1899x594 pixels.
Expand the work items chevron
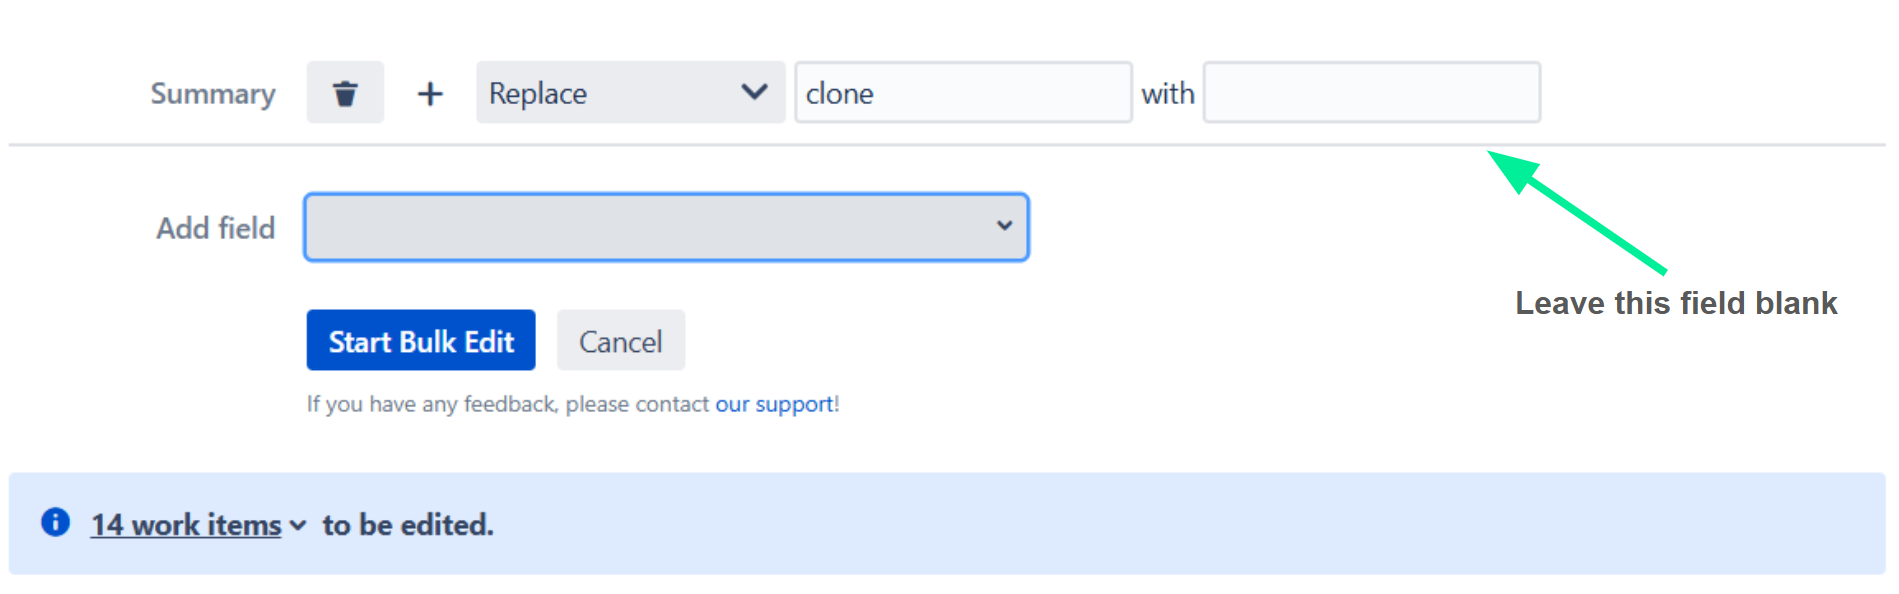coord(298,525)
